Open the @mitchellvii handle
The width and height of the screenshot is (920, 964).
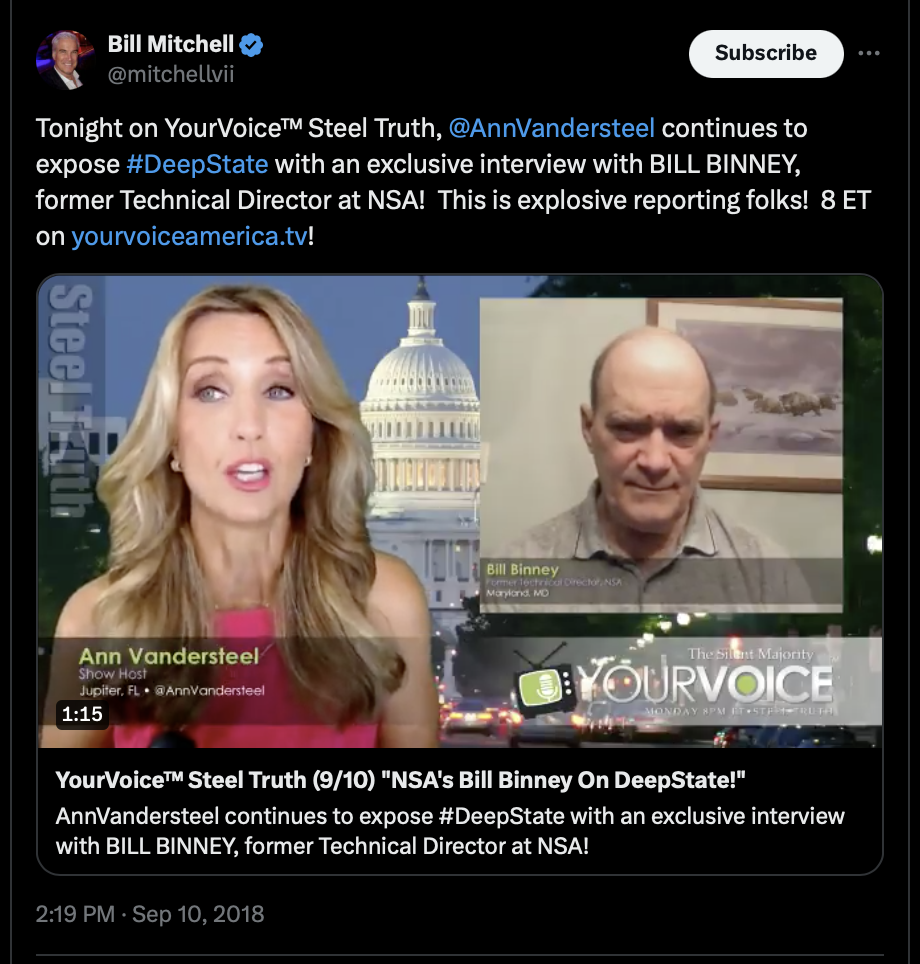[171, 74]
